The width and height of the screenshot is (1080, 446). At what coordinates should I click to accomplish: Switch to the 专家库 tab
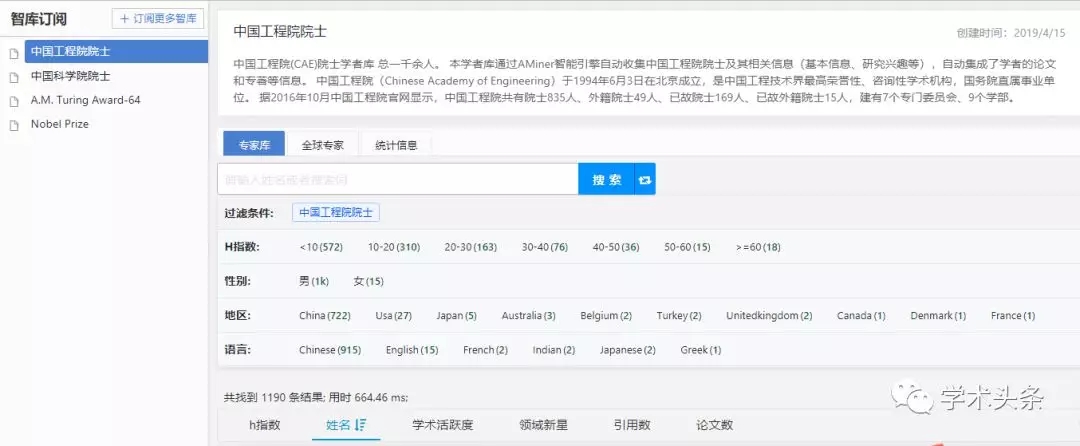(253, 145)
